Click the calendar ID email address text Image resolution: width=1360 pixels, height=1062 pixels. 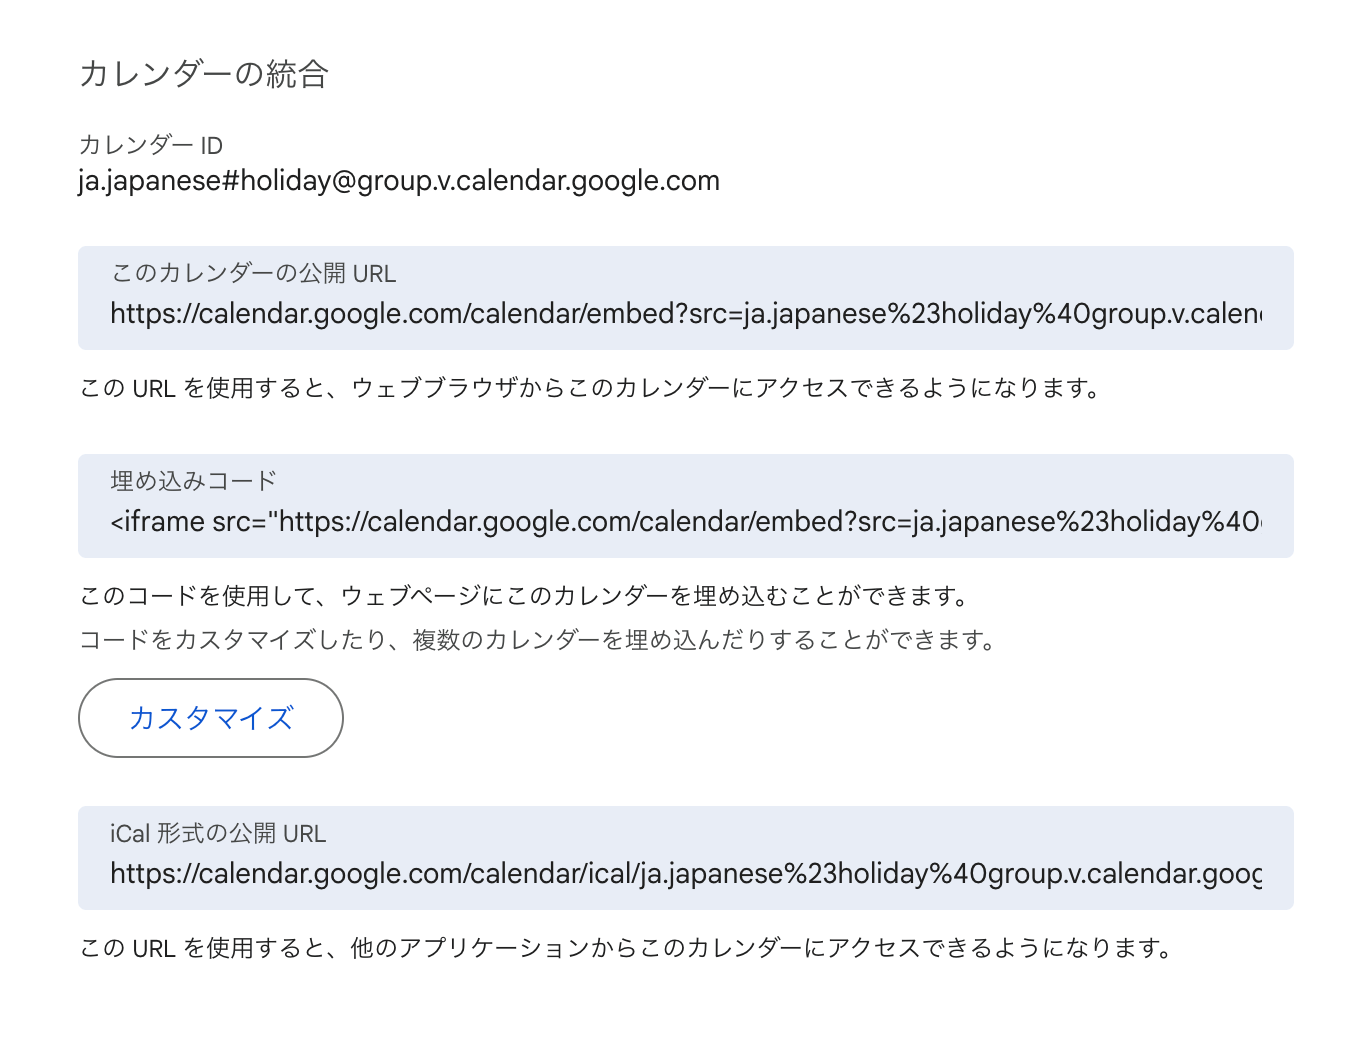coord(399,181)
